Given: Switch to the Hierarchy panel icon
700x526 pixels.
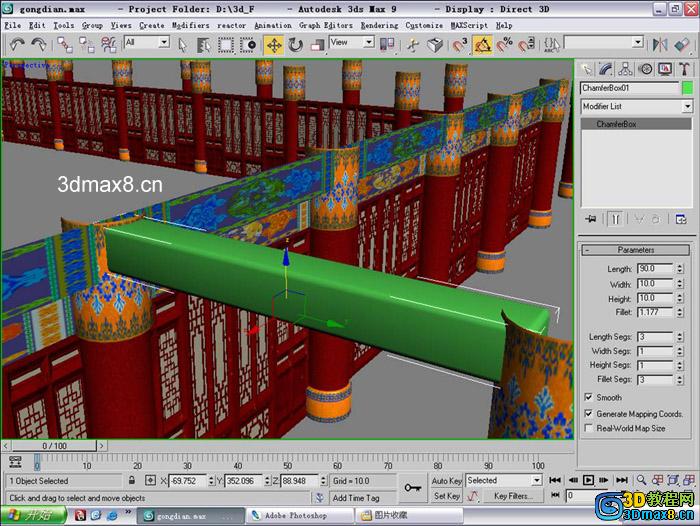Looking at the screenshot, I should [625, 69].
